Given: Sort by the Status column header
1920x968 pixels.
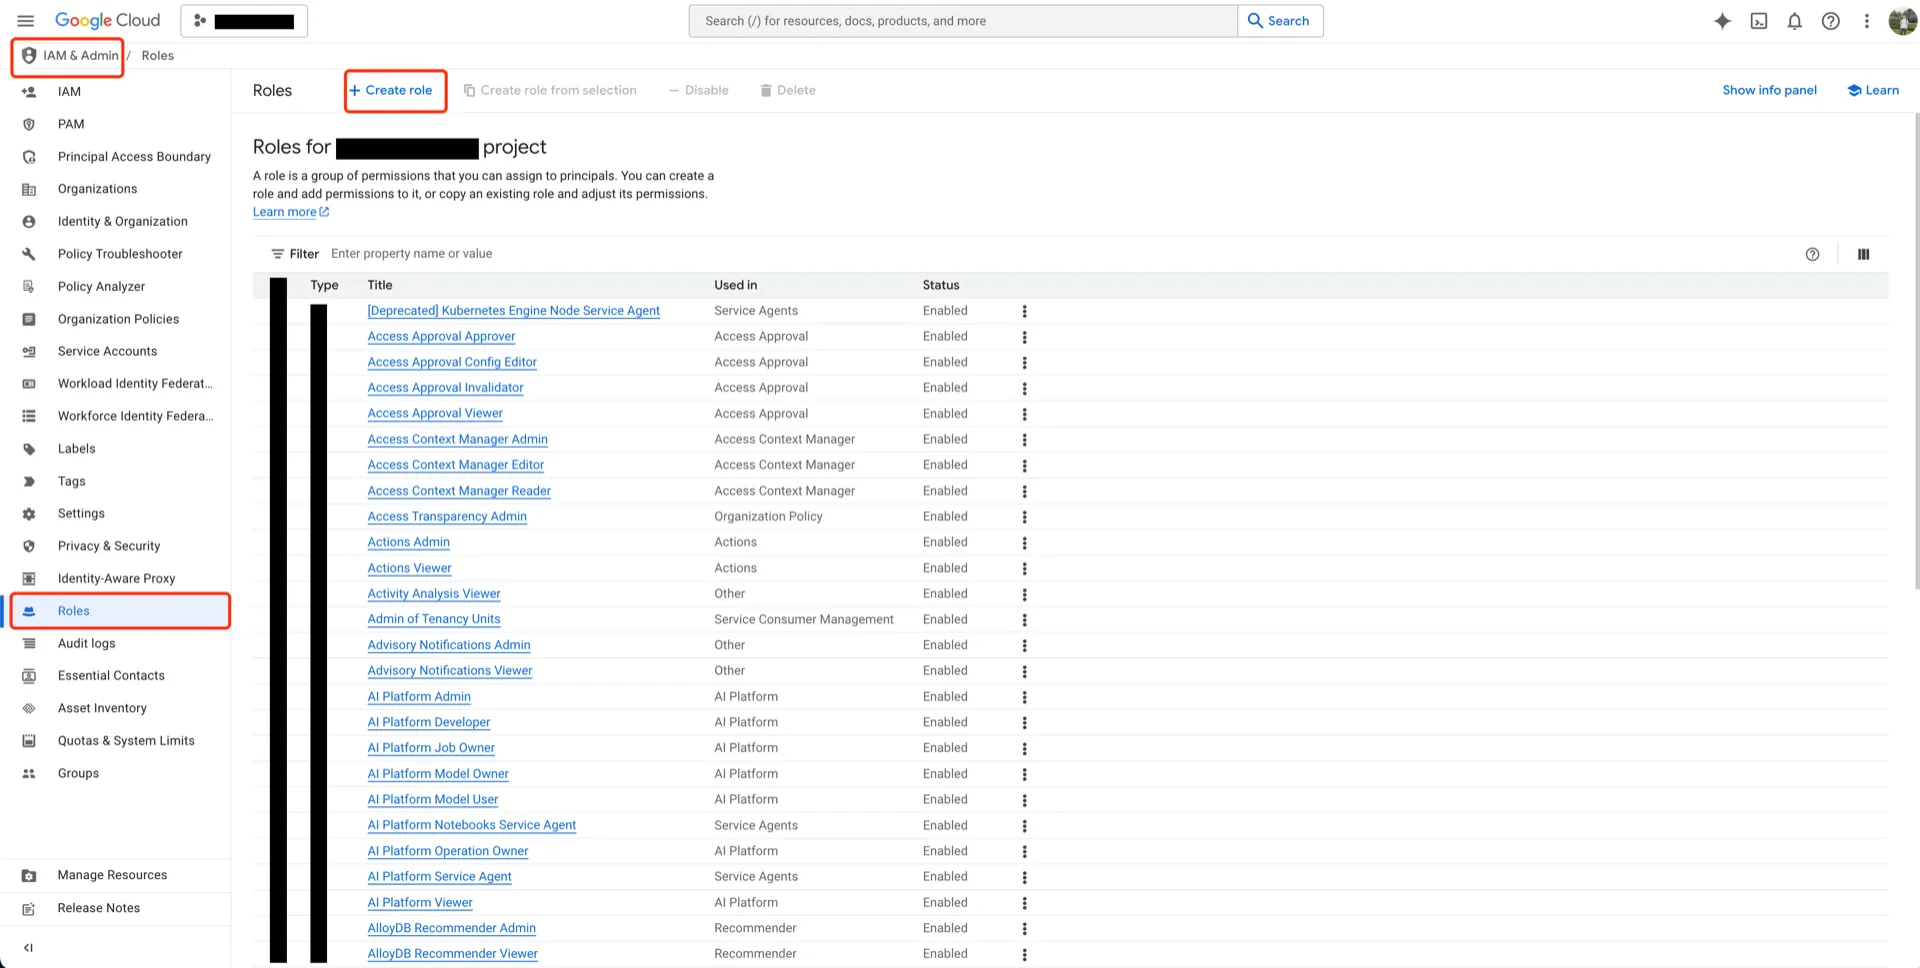Looking at the screenshot, I should point(941,285).
